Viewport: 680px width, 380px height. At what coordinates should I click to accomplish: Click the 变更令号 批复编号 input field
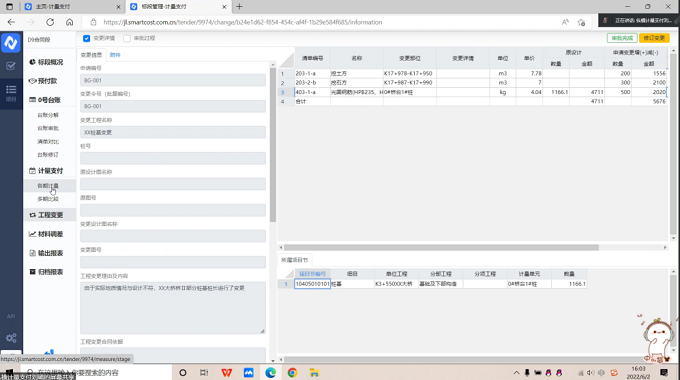coord(173,106)
